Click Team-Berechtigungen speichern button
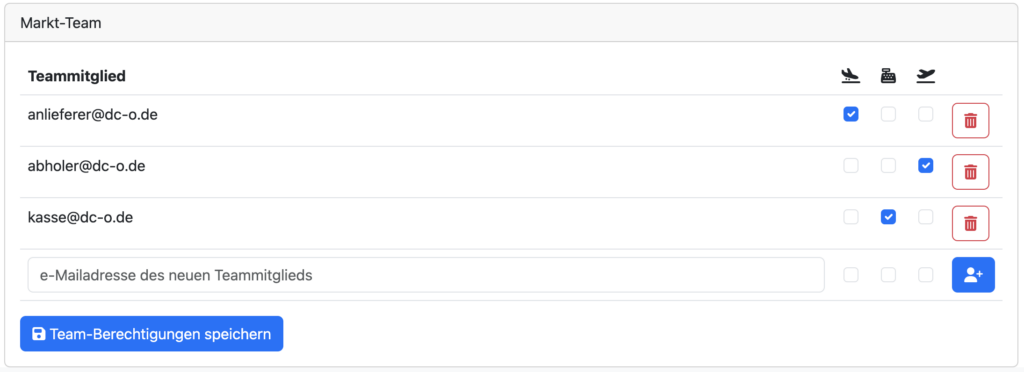Screen dimensions: 1024x372 click(152, 334)
